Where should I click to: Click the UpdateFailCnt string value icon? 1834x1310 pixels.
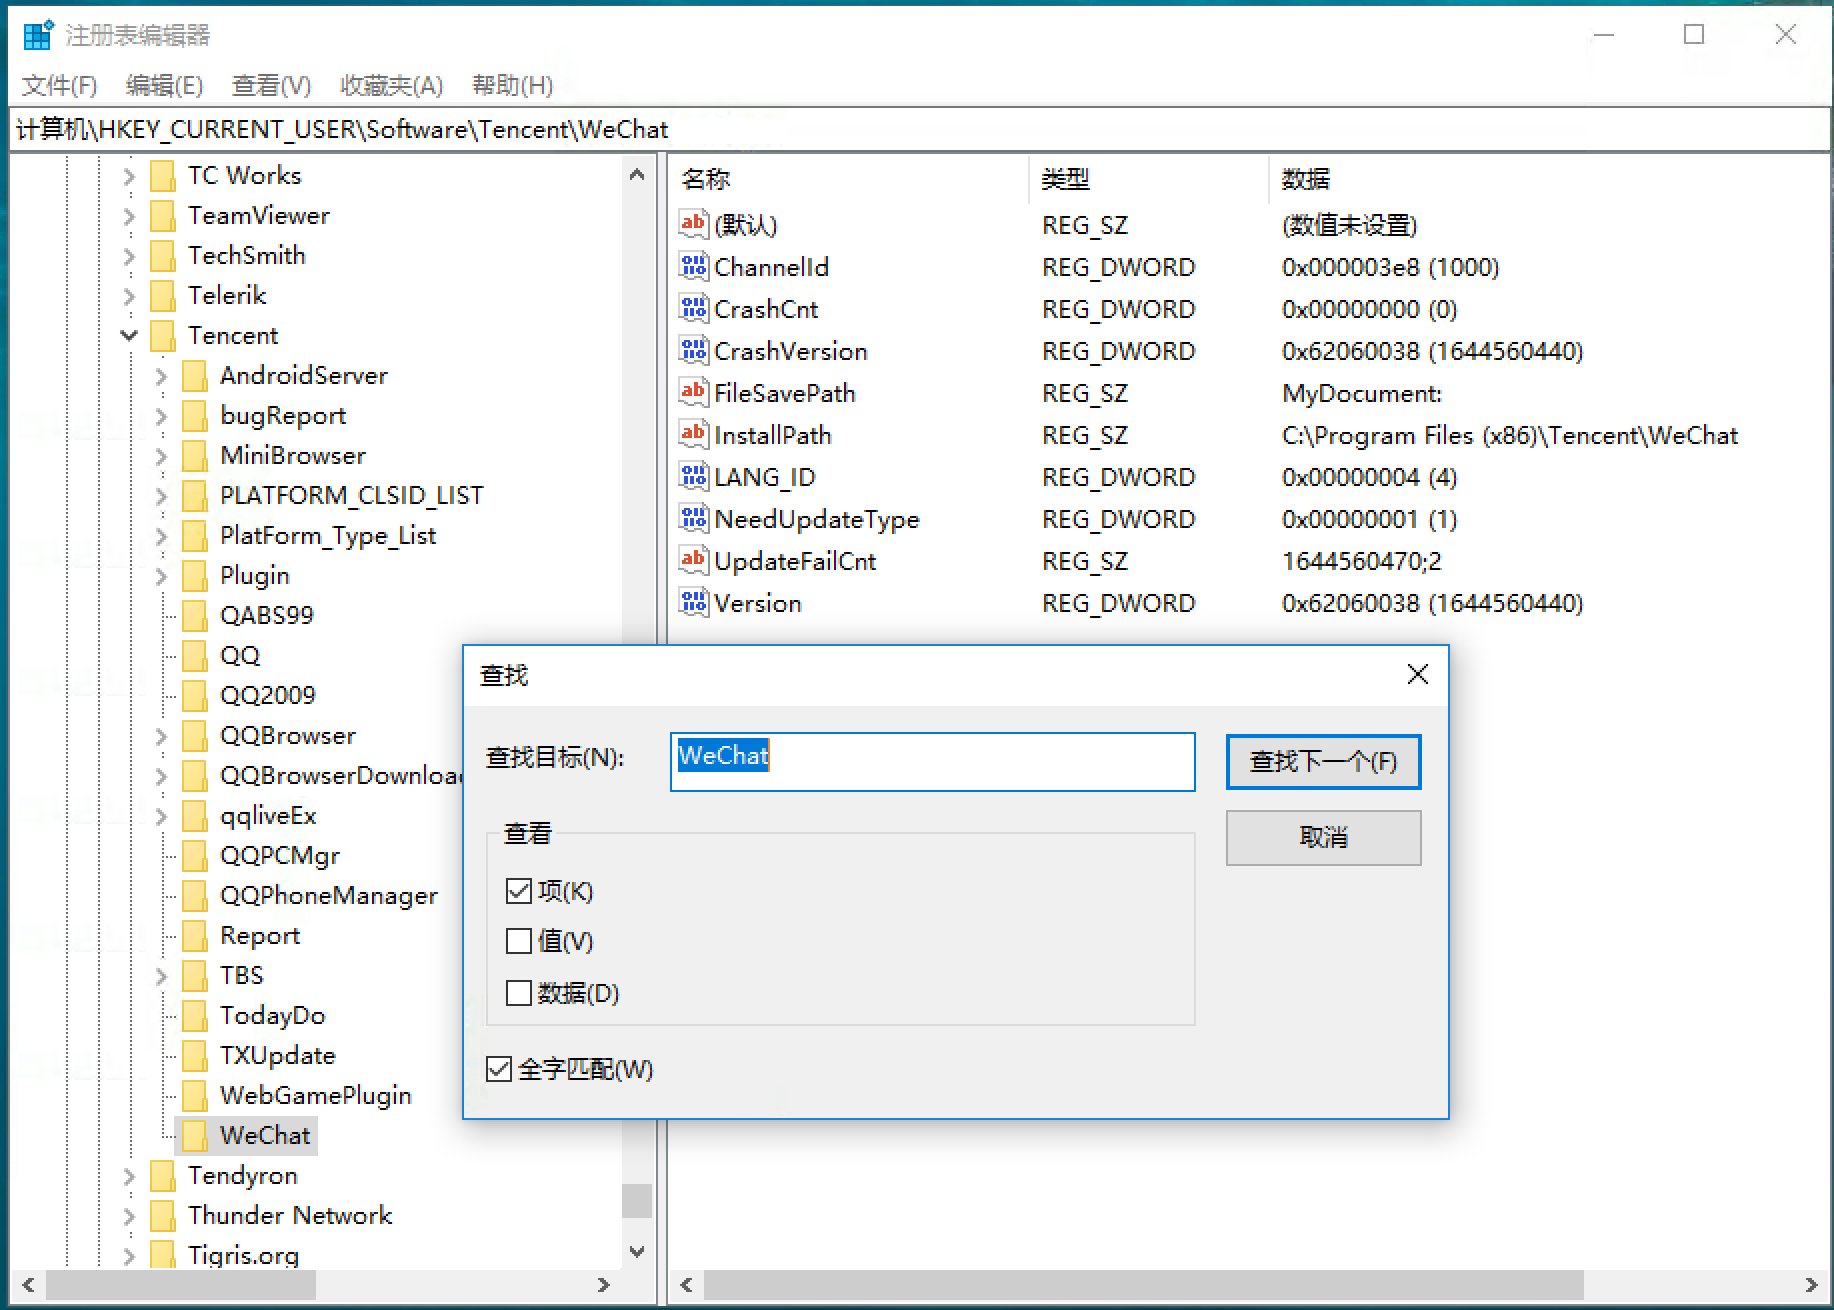[693, 560]
